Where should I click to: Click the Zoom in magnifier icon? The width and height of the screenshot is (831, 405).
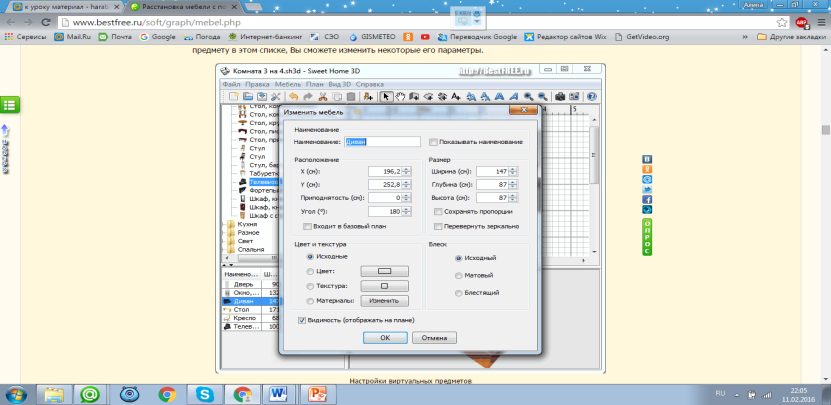tap(528, 96)
